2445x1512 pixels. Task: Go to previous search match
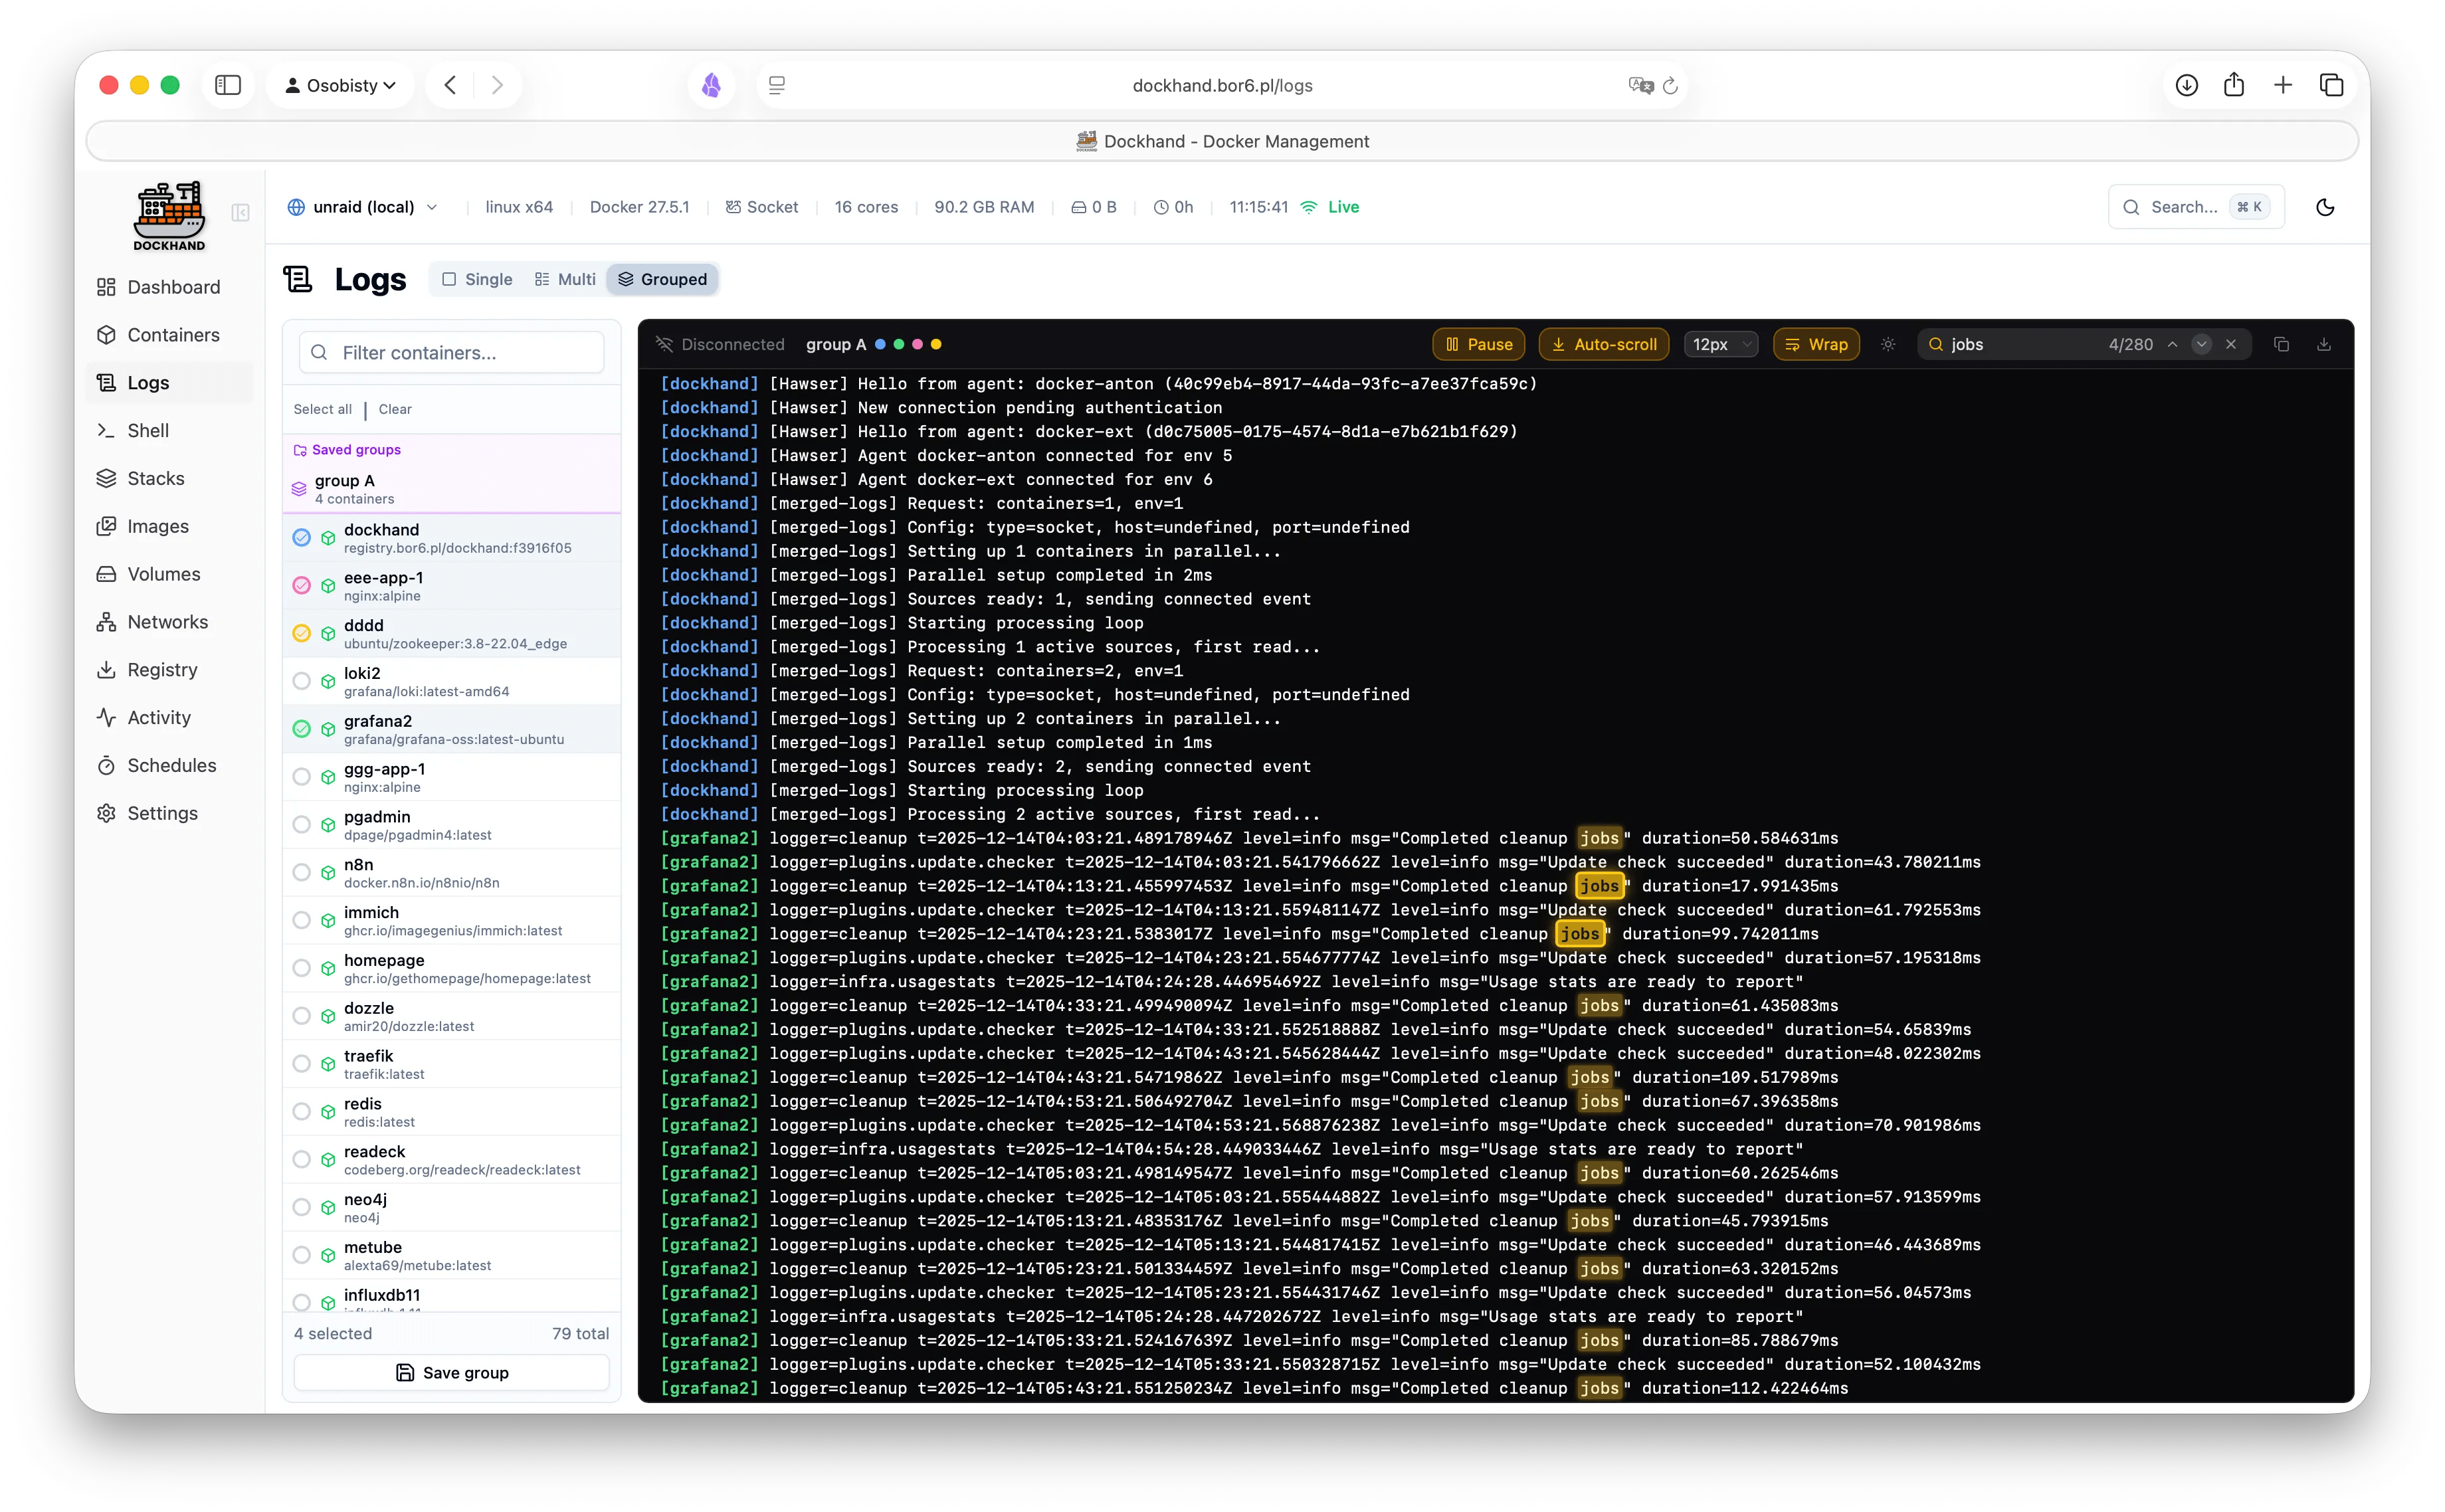click(x=2172, y=344)
